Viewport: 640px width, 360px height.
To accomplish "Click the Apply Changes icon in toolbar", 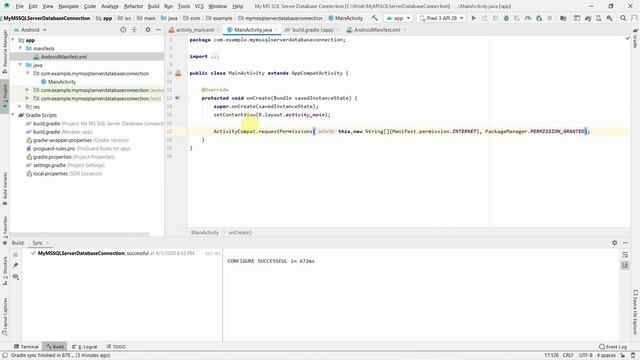I will point(484,18).
